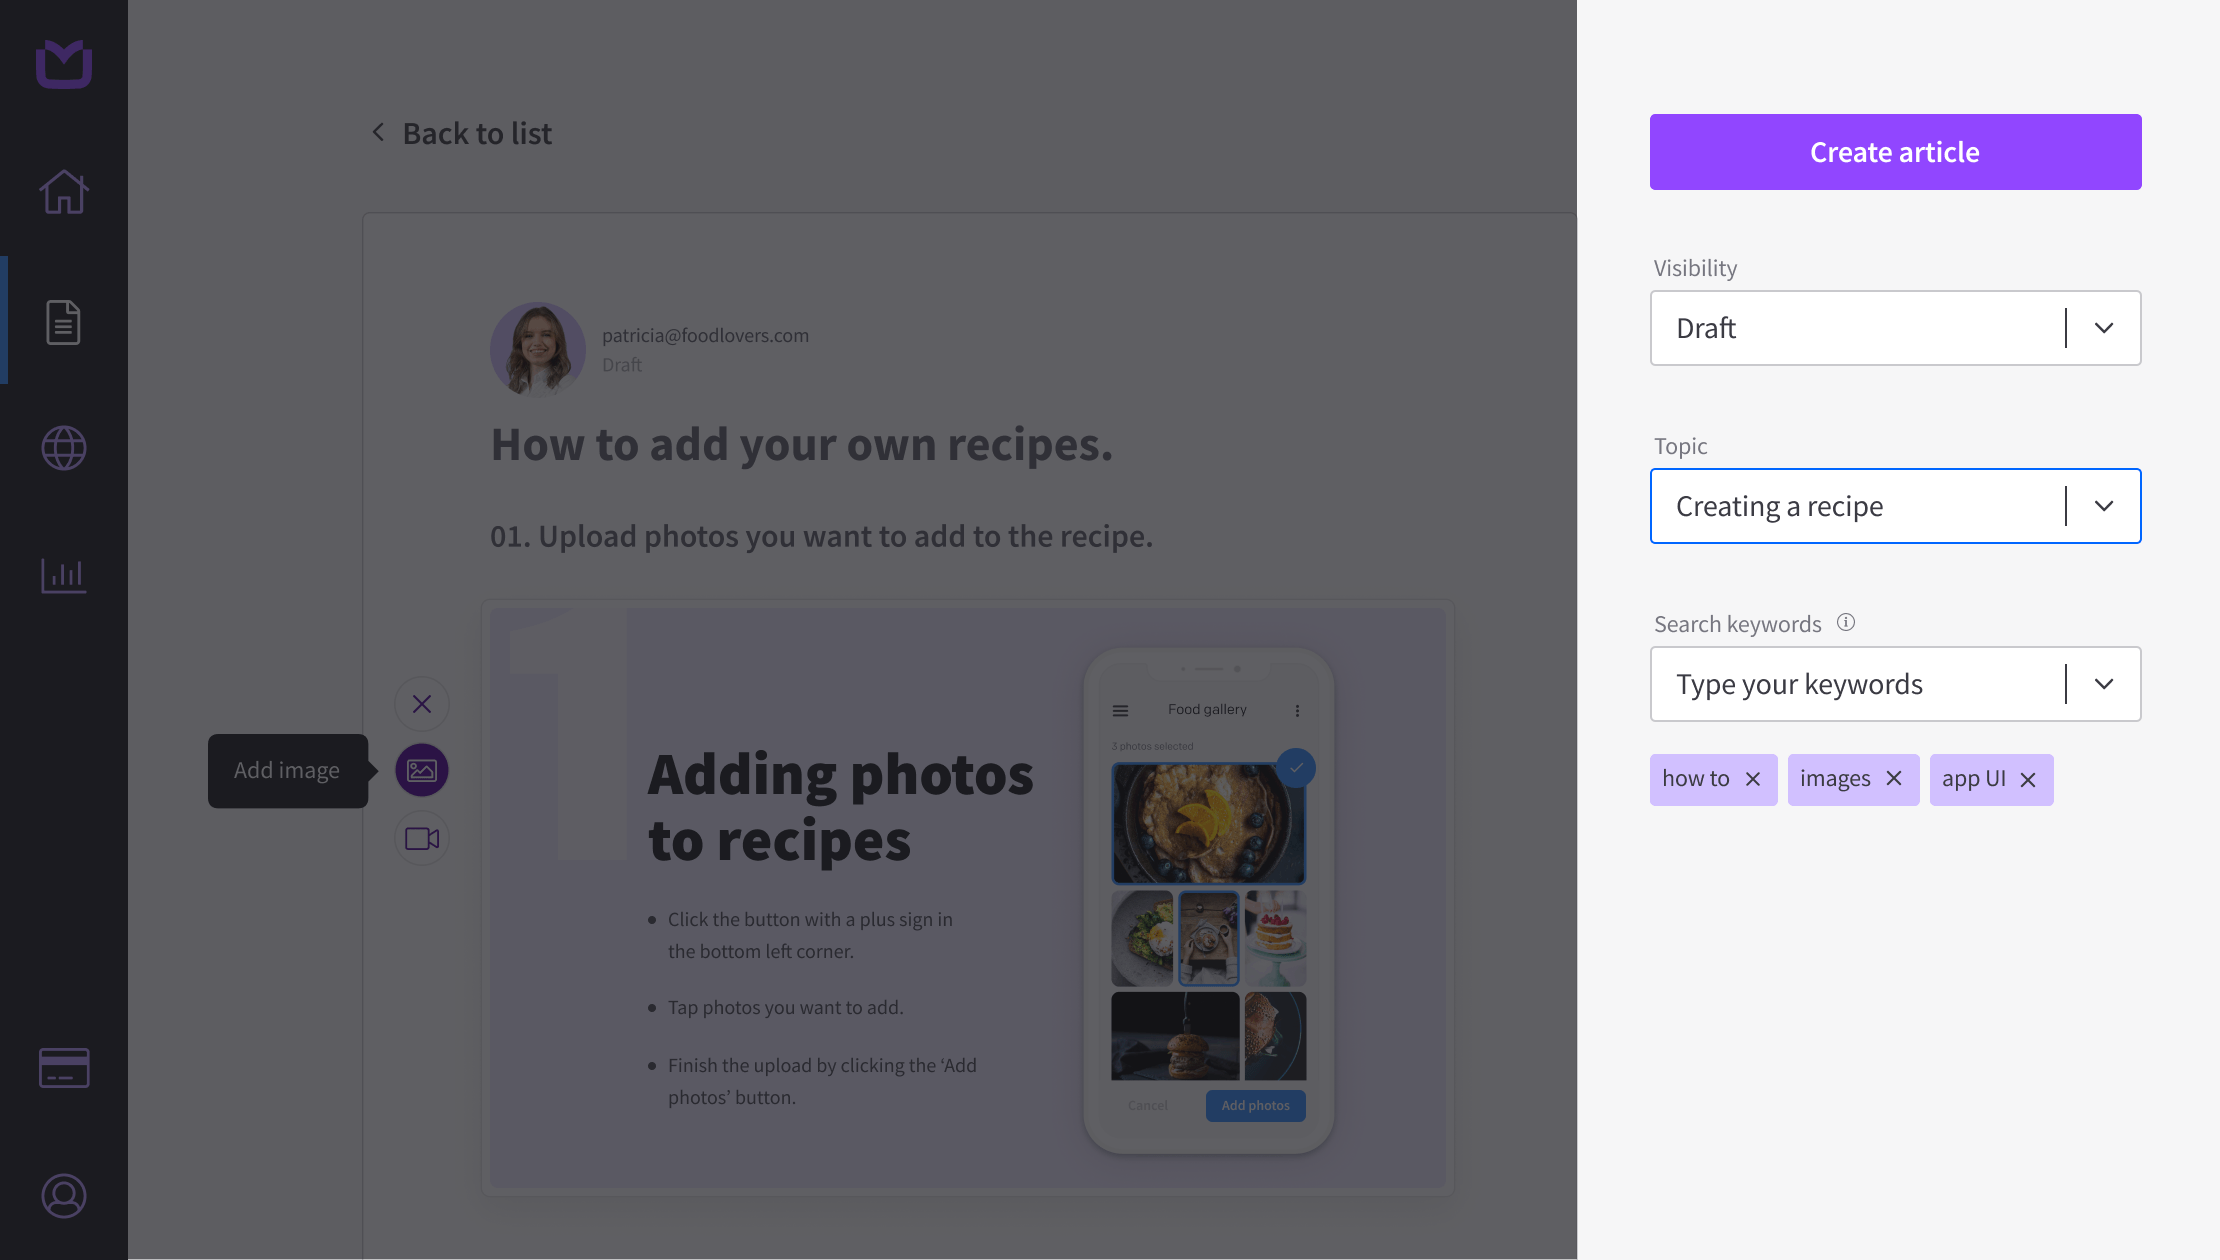Expand the Topic Creating a recipe dropdown
2220x1260 pixels.
pyautogui.click(x=2104, y=505)
